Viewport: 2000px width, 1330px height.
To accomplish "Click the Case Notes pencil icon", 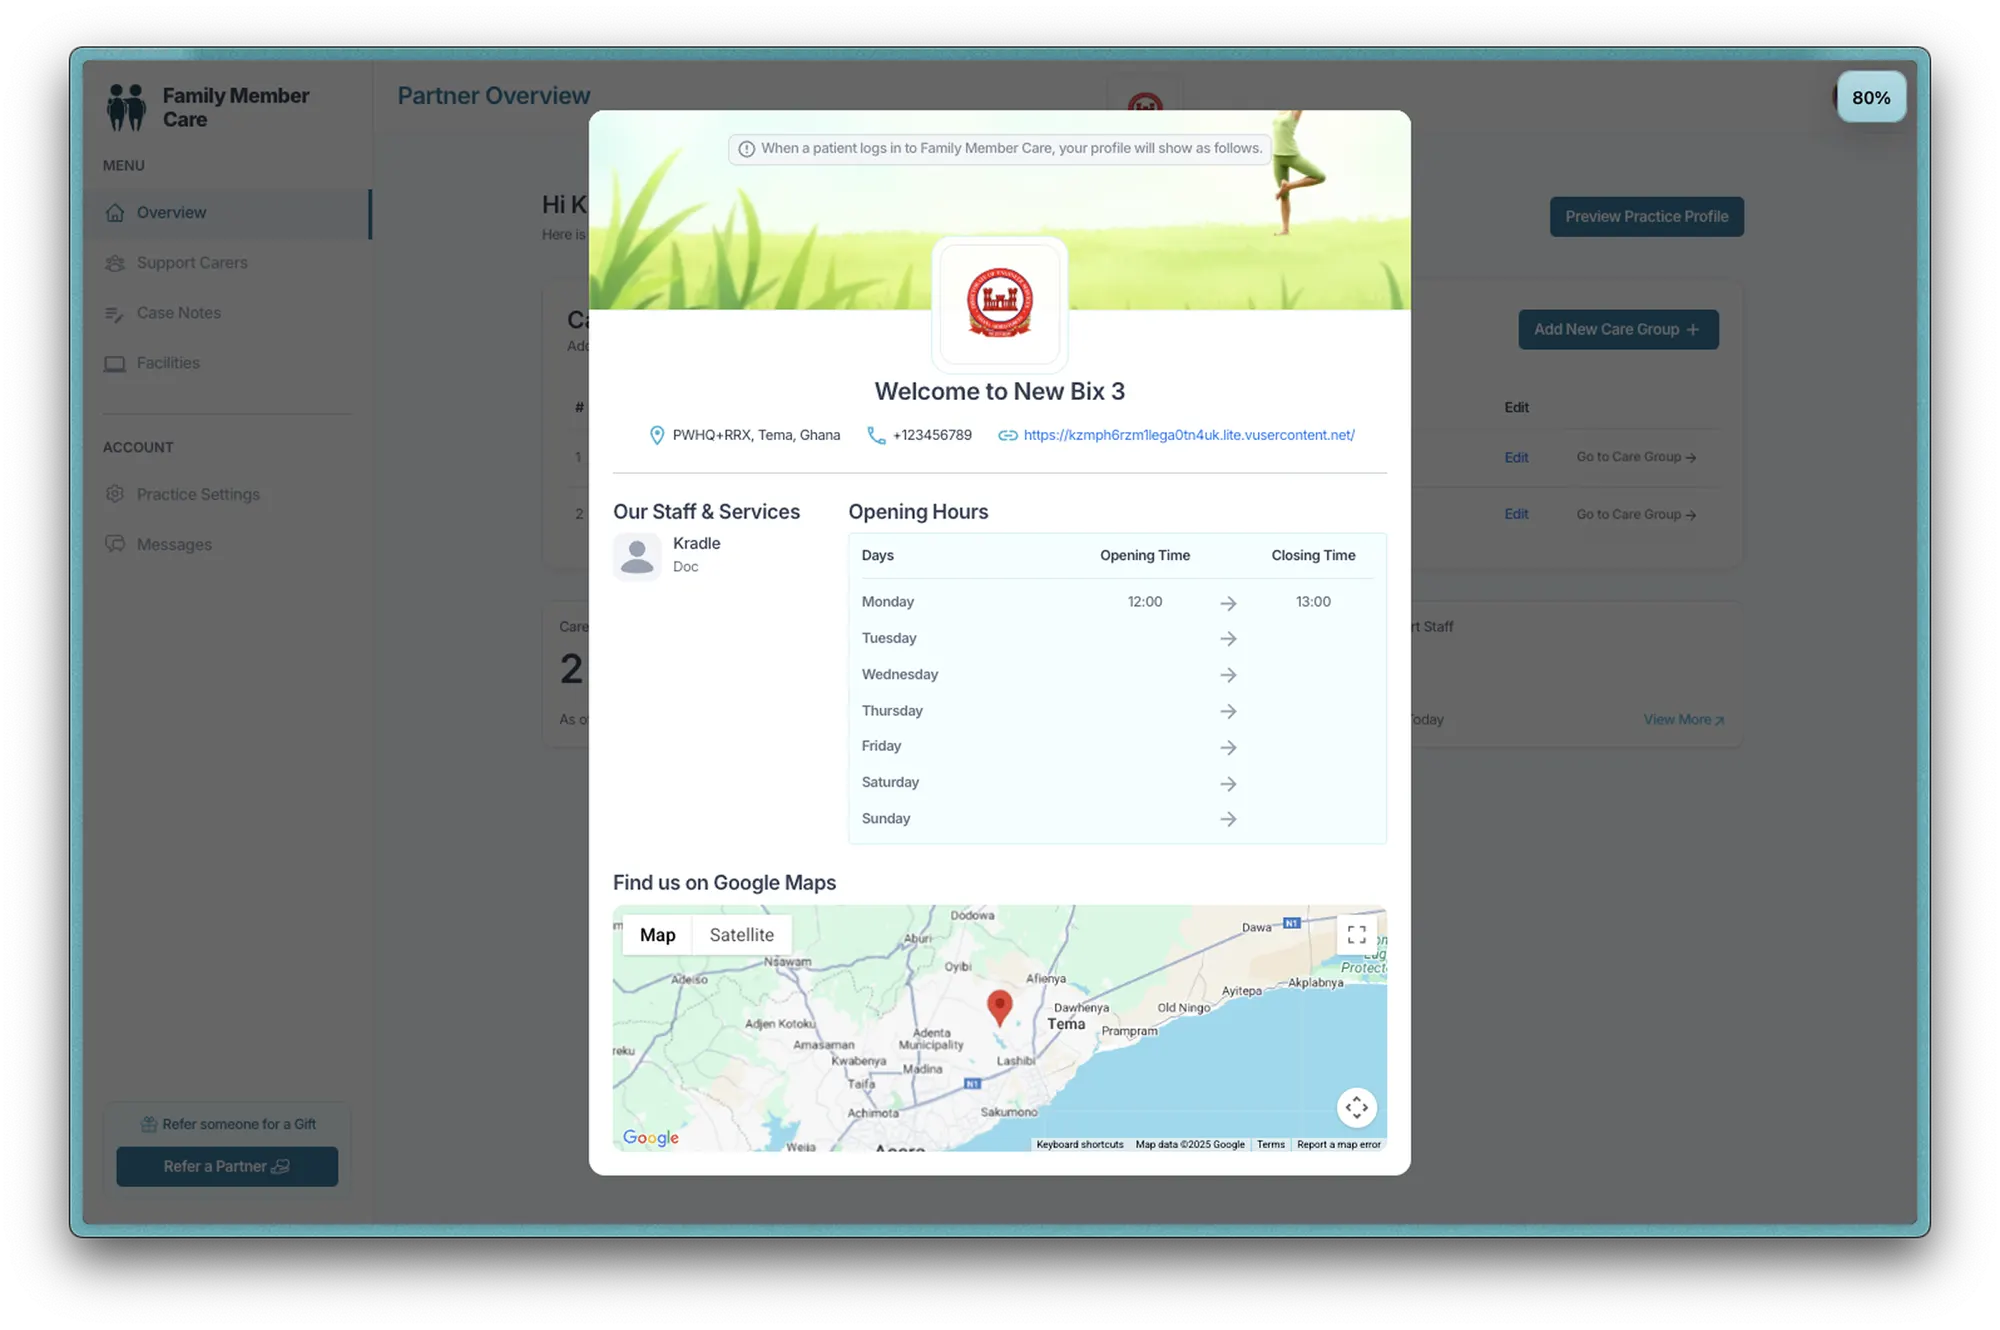I will [x=115, y=313].
